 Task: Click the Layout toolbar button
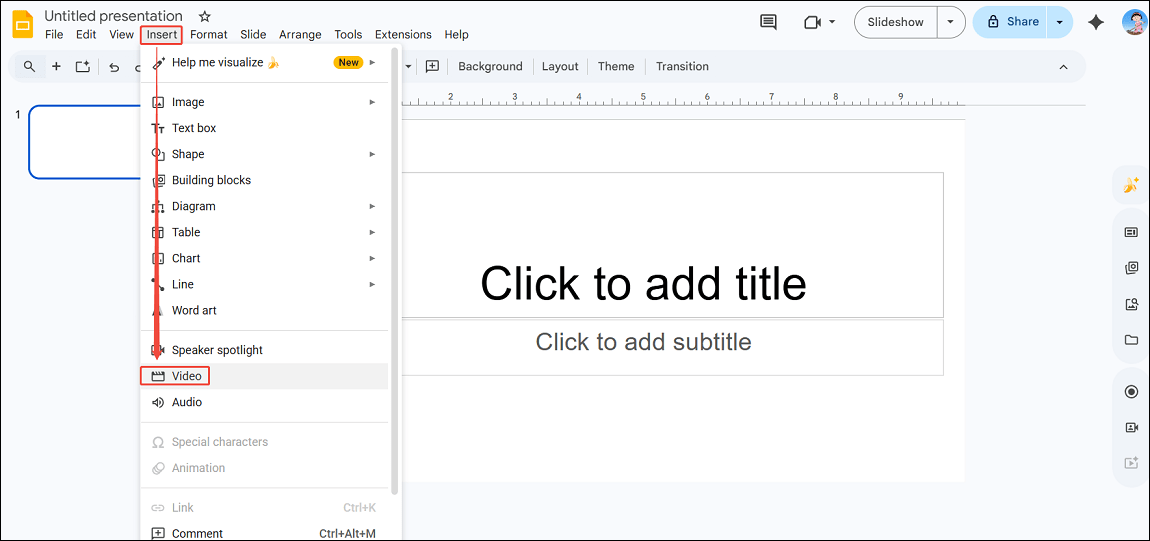click(560, 67)
